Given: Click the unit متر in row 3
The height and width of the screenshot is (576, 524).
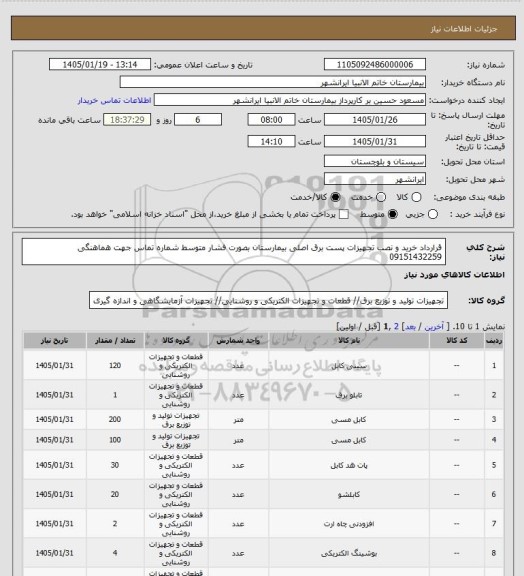Looking at the screenshot, I should click(238, 420).
